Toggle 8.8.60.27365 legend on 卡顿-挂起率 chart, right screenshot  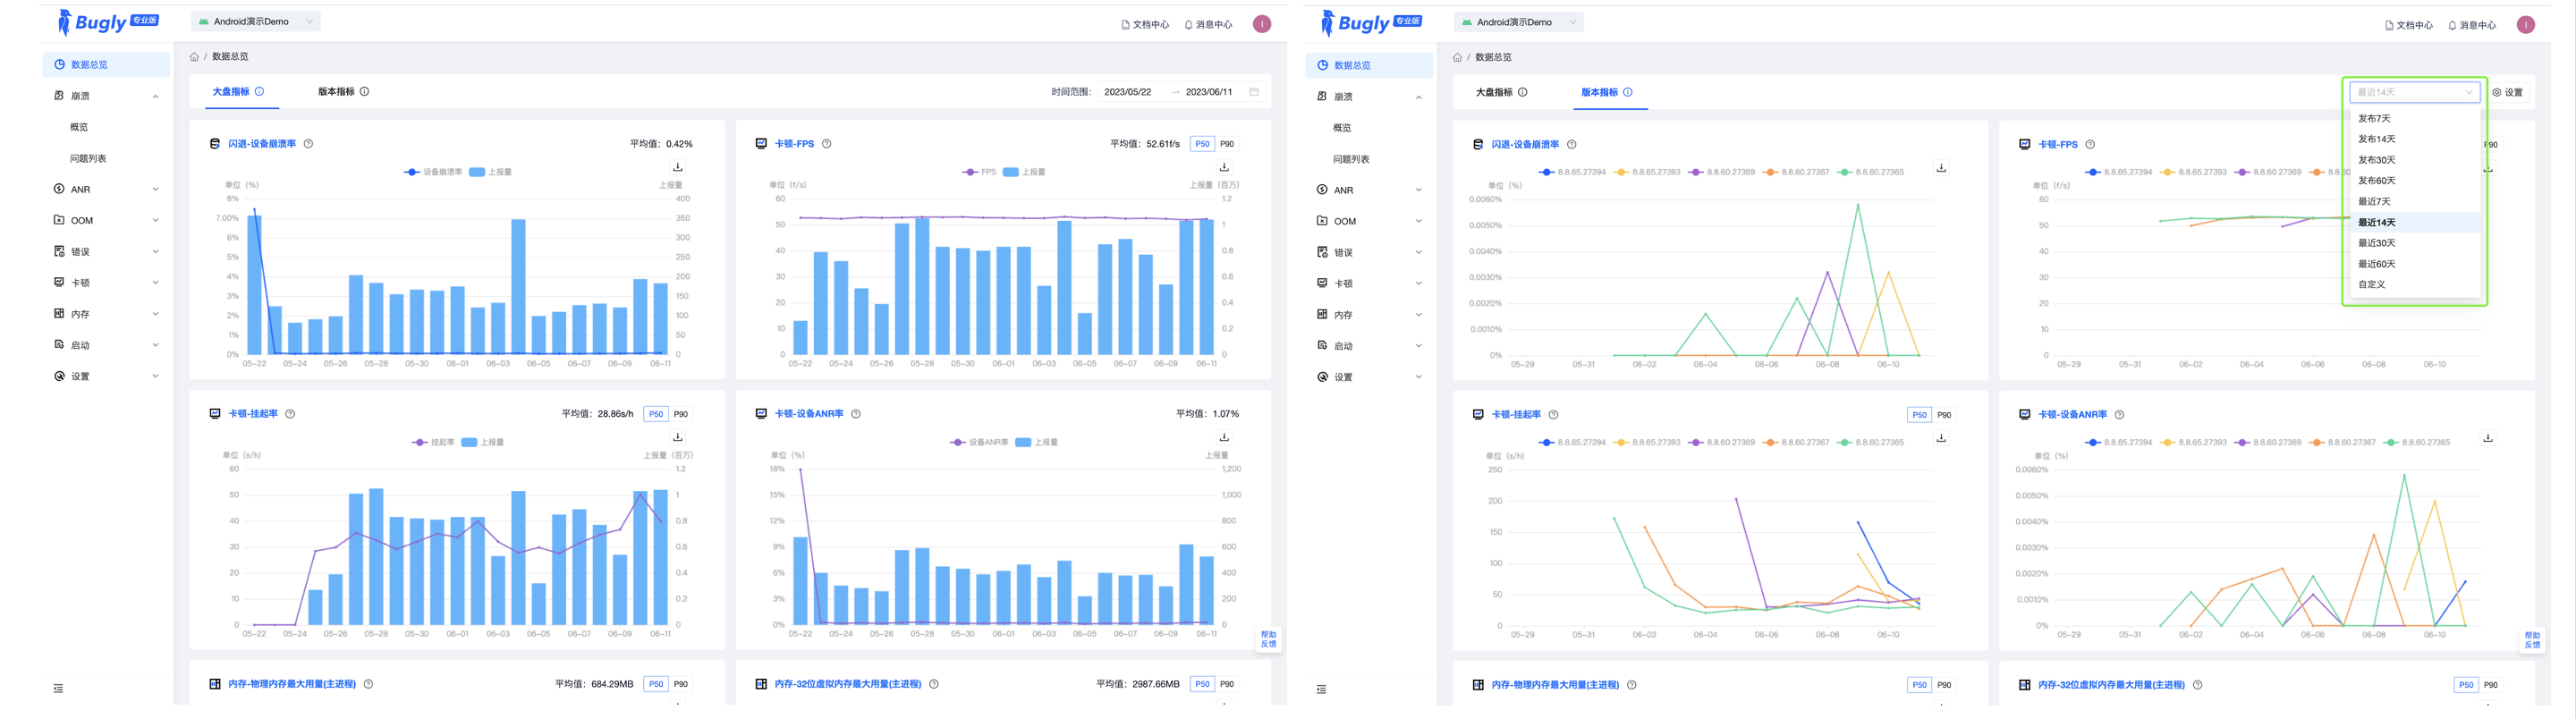[1870, 442]
